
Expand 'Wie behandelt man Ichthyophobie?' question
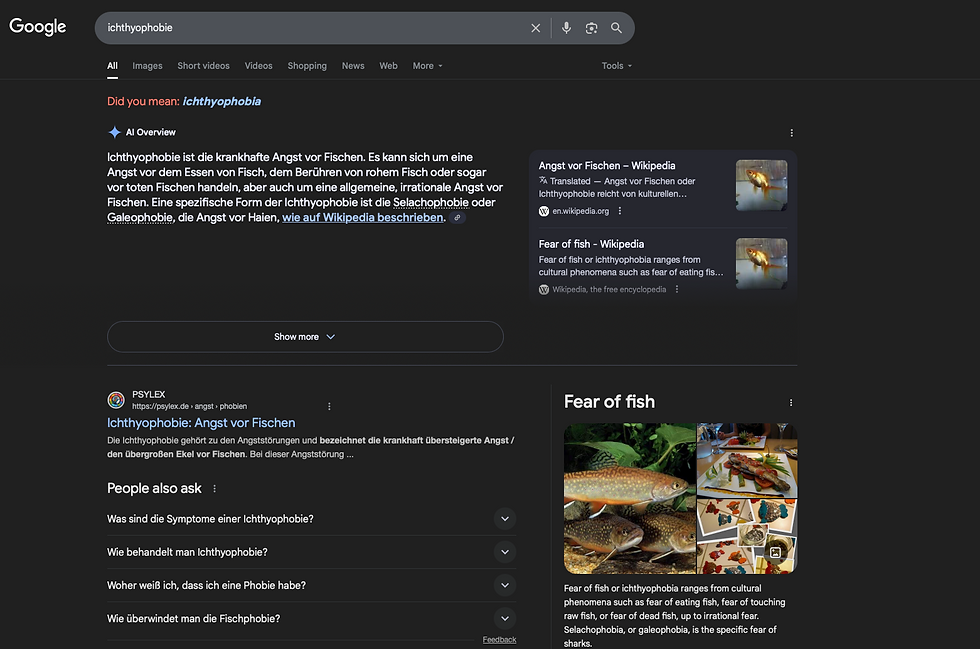pyautogui.click(x=505, y=552)
